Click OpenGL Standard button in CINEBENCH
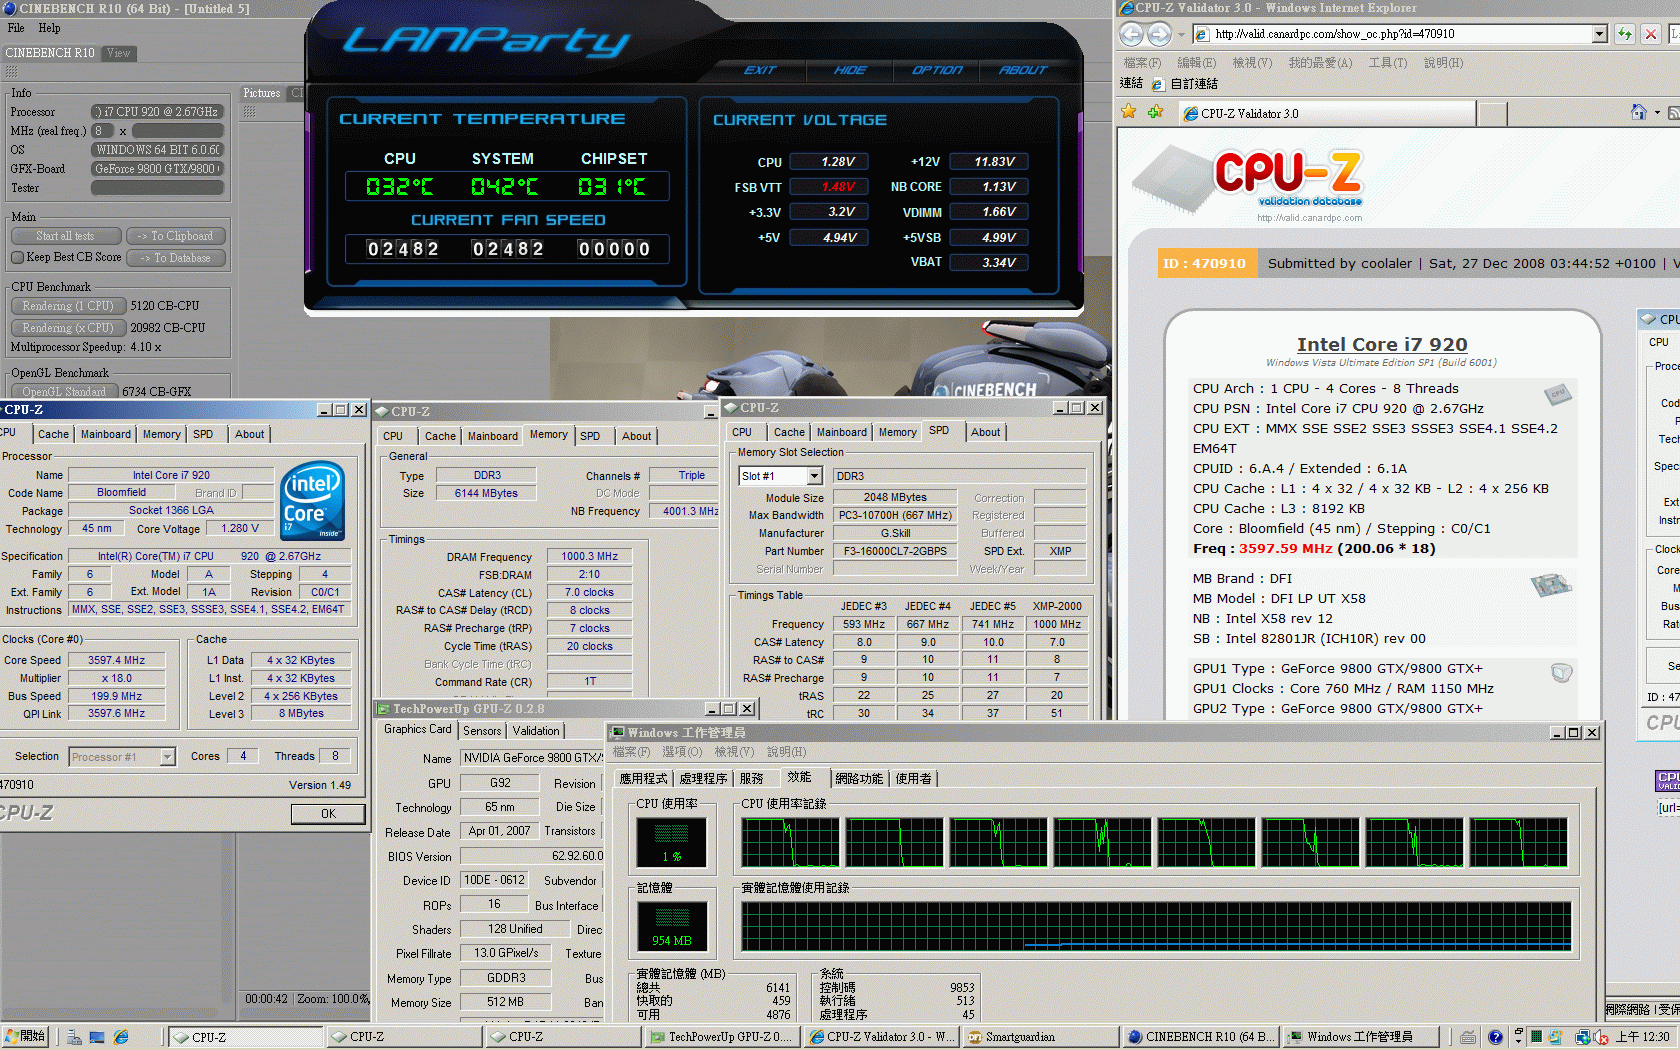The image size is (1680, 1050). [64, 392]
